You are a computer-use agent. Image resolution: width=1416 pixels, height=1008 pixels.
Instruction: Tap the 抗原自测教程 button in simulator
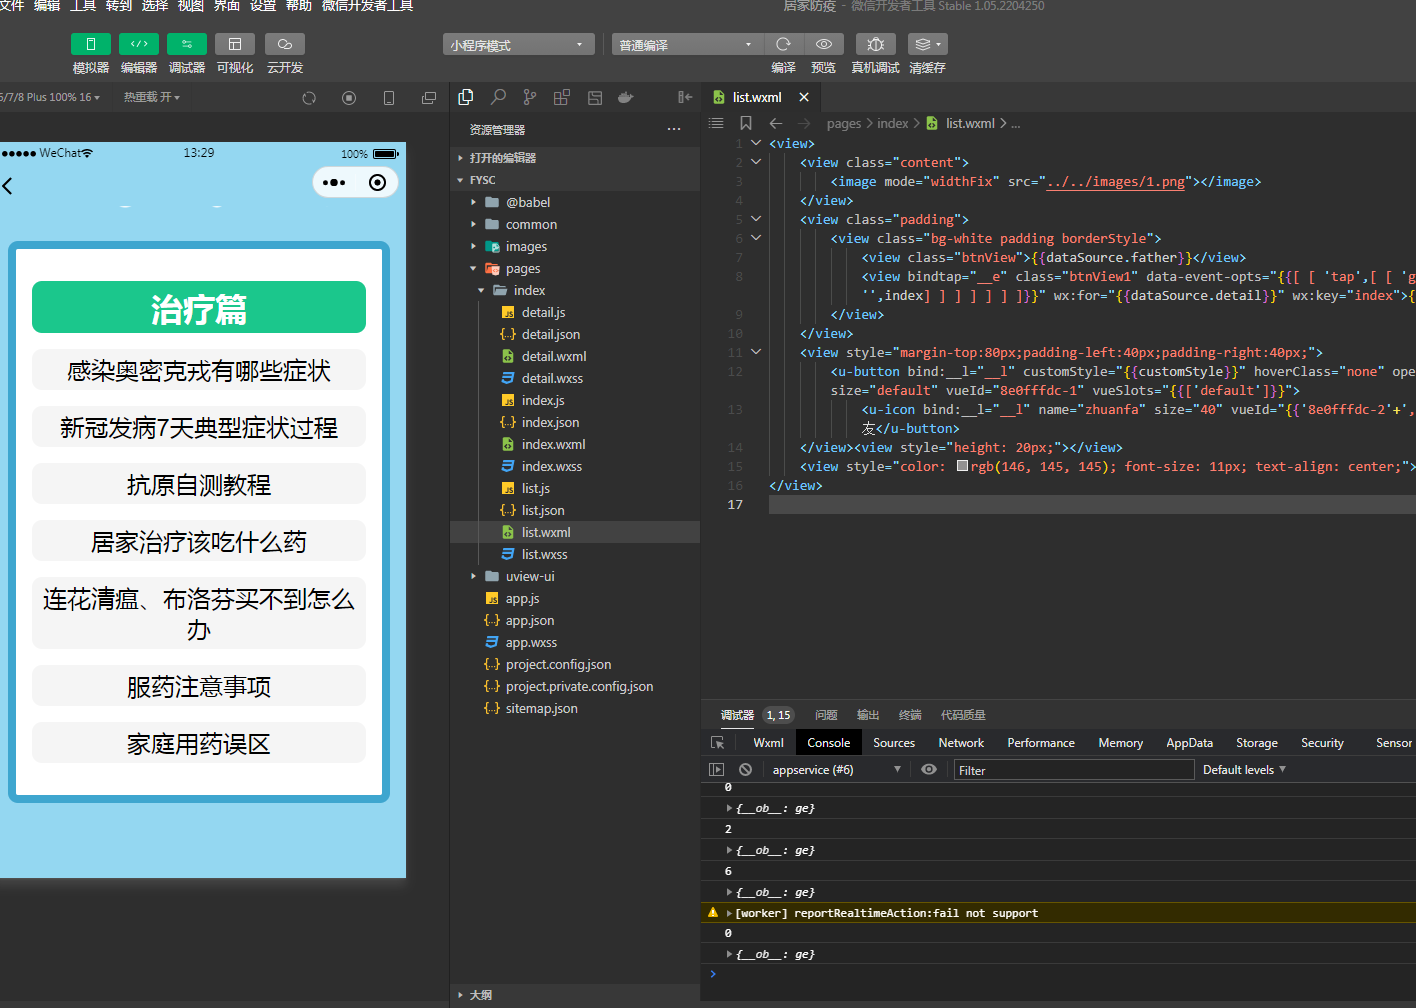pyautogui.click(x=199, y=485)
